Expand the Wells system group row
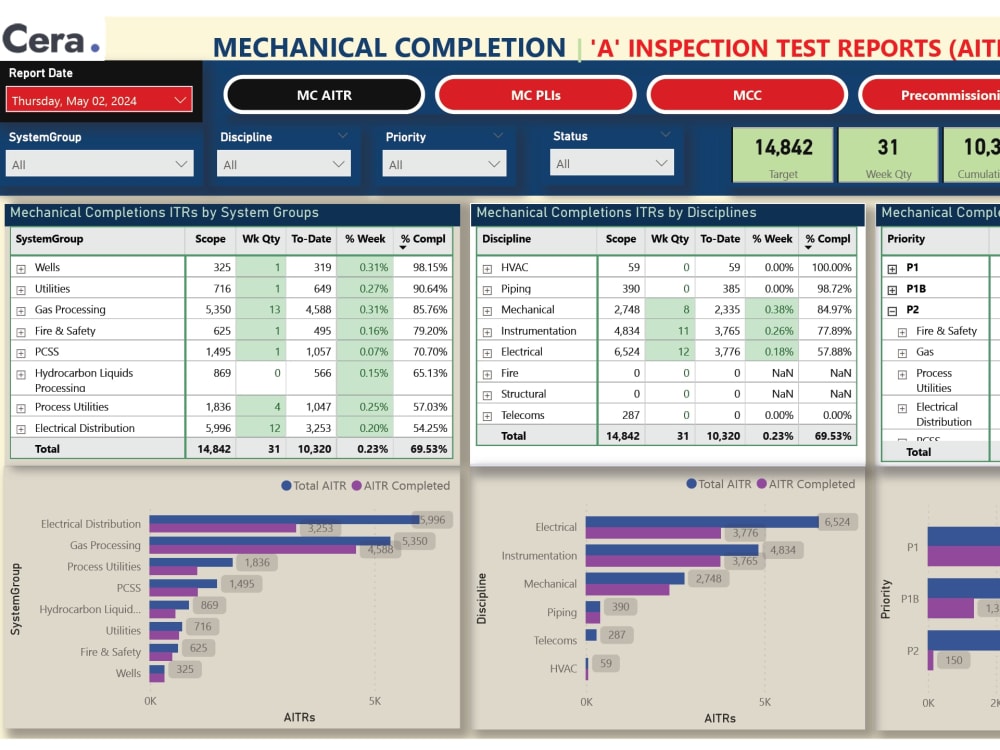Viewport: 1000px width, 750px height. coord(21,269)
